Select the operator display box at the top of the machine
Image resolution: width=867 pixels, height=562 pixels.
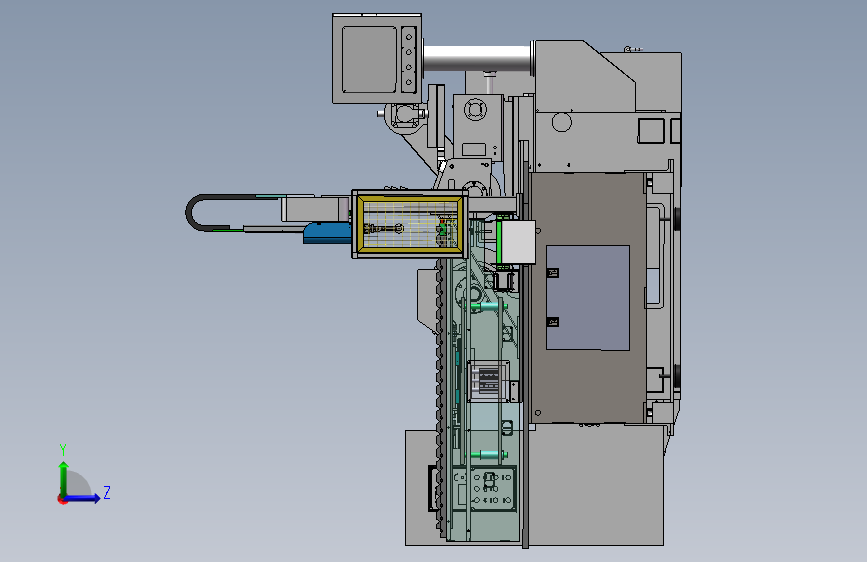(x=377, y=59)
